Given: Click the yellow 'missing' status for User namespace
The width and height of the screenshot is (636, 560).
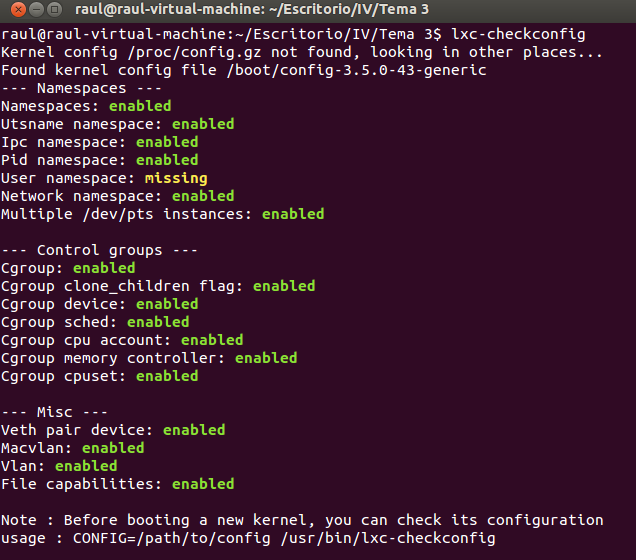Looking at the screenshot, I should pyautogui.click(x=176, y=178).
